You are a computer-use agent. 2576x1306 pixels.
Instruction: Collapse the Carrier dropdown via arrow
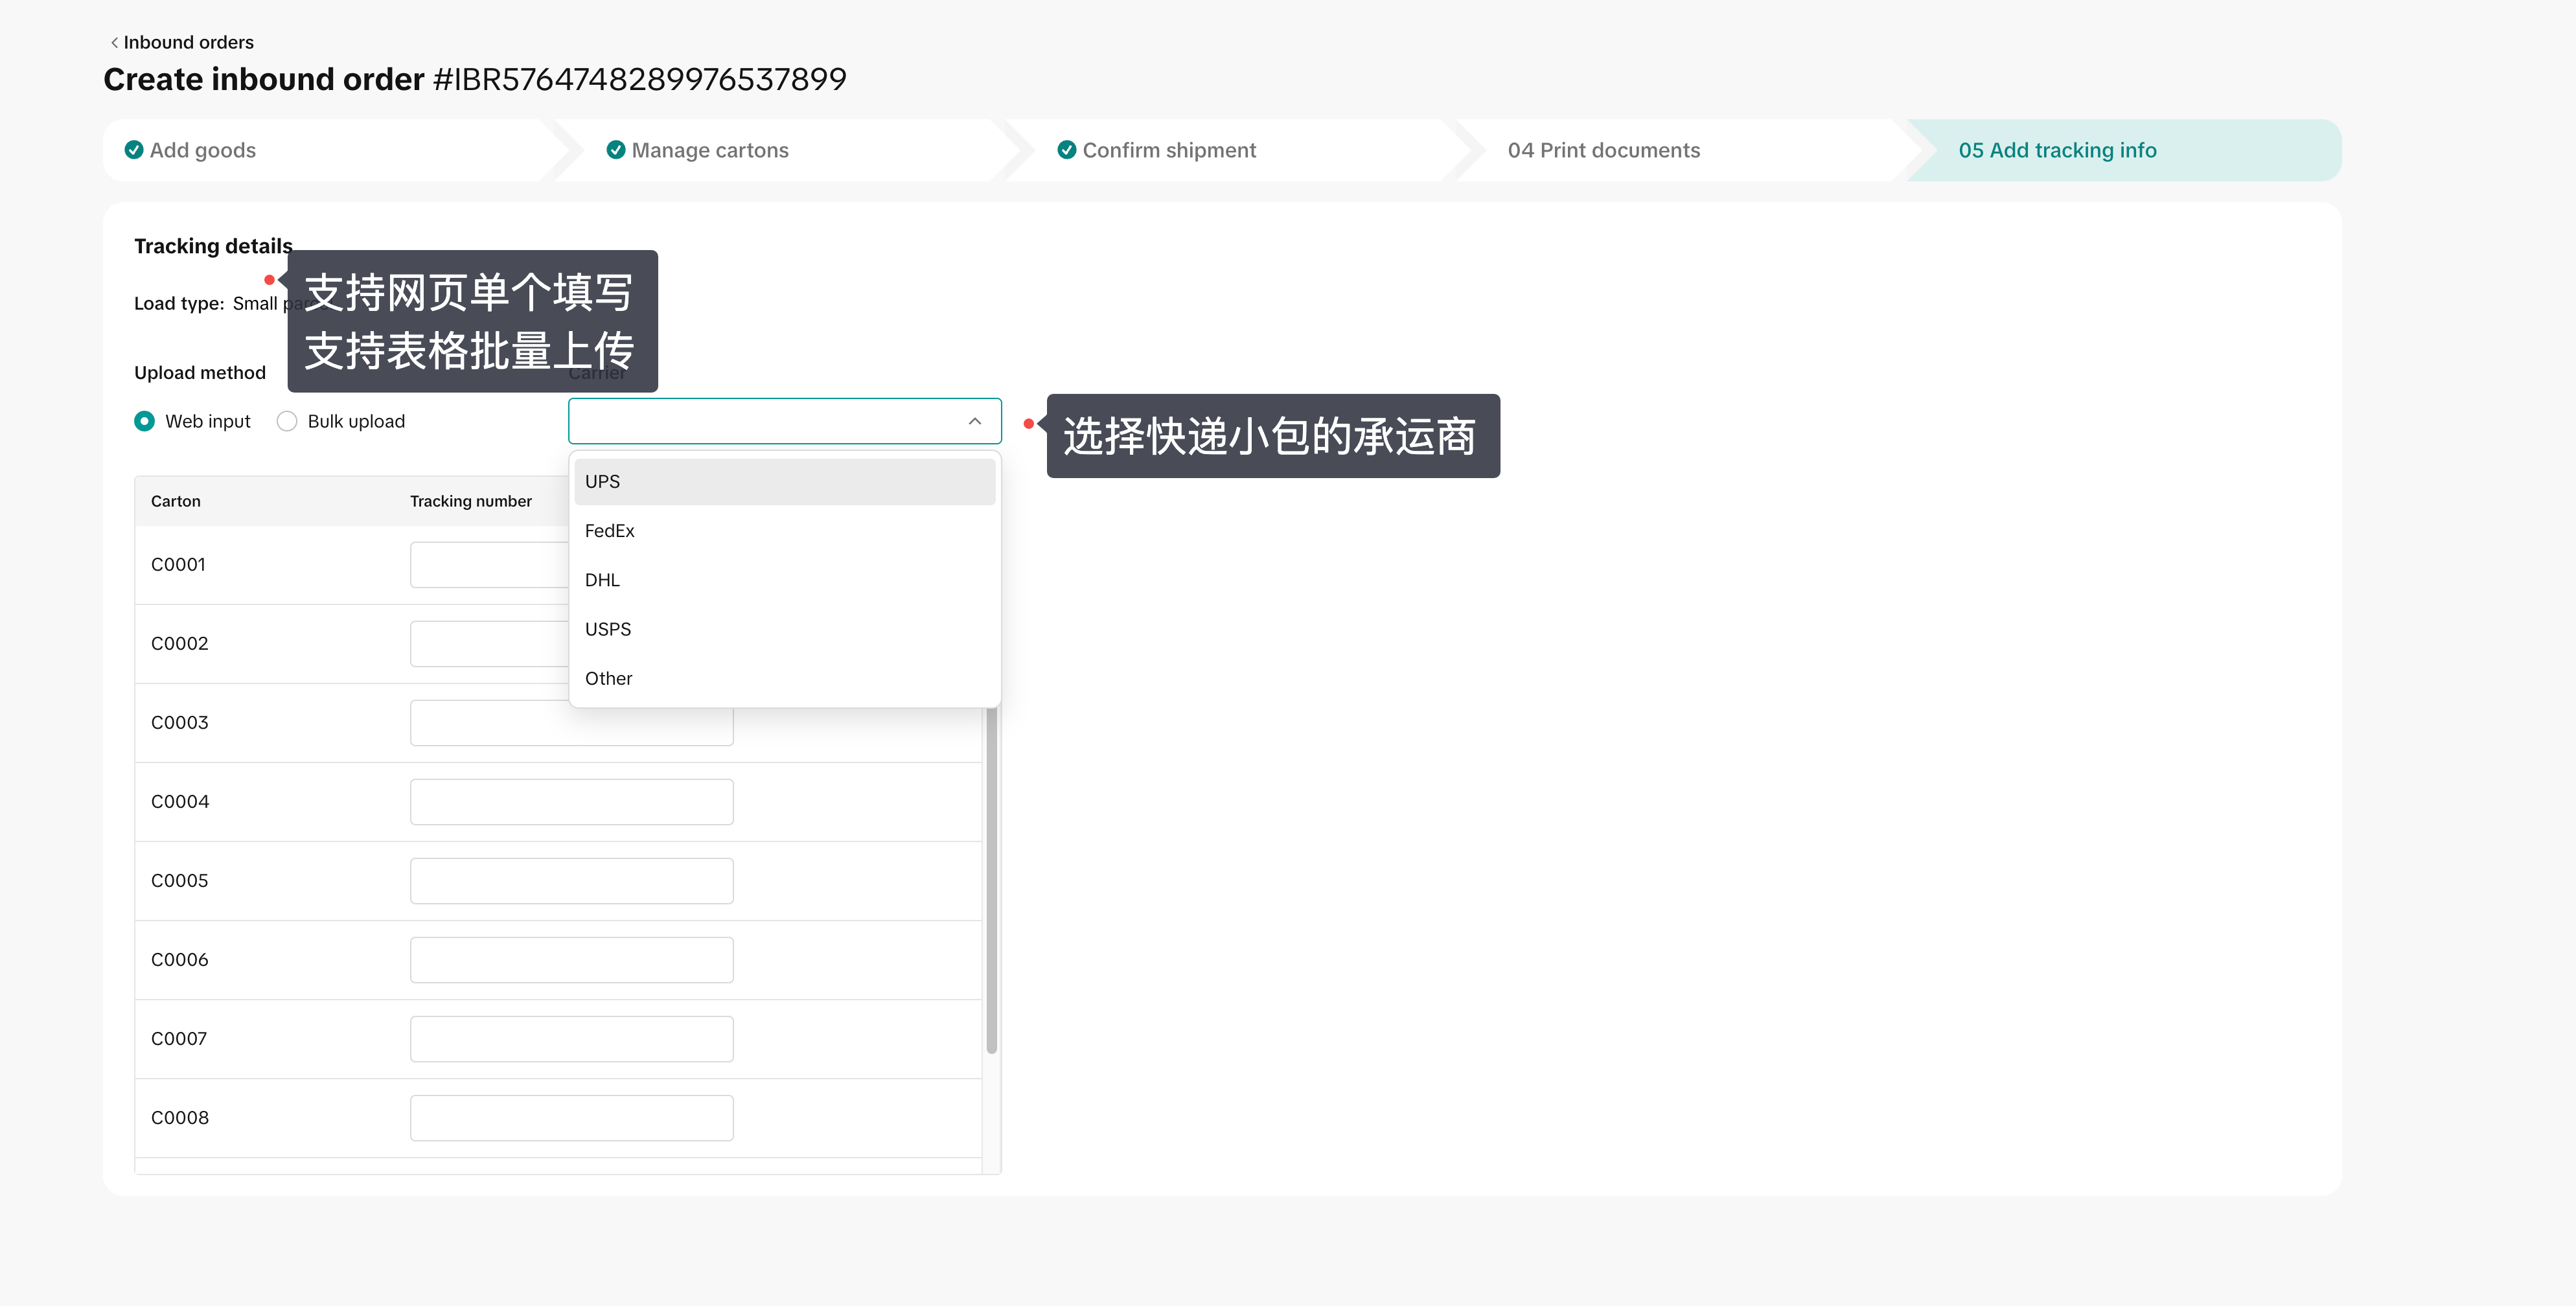(x=974, y=421)
